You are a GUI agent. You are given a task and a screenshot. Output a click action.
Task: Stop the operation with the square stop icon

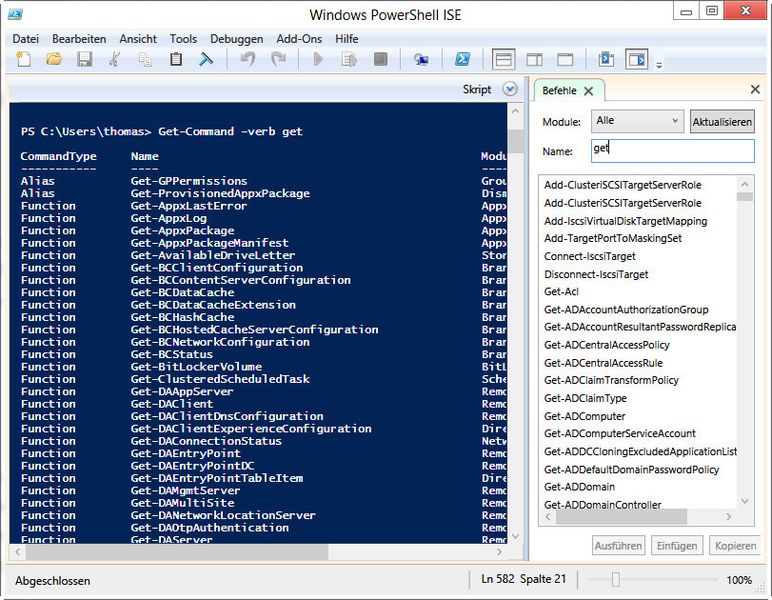coord(380,60)
